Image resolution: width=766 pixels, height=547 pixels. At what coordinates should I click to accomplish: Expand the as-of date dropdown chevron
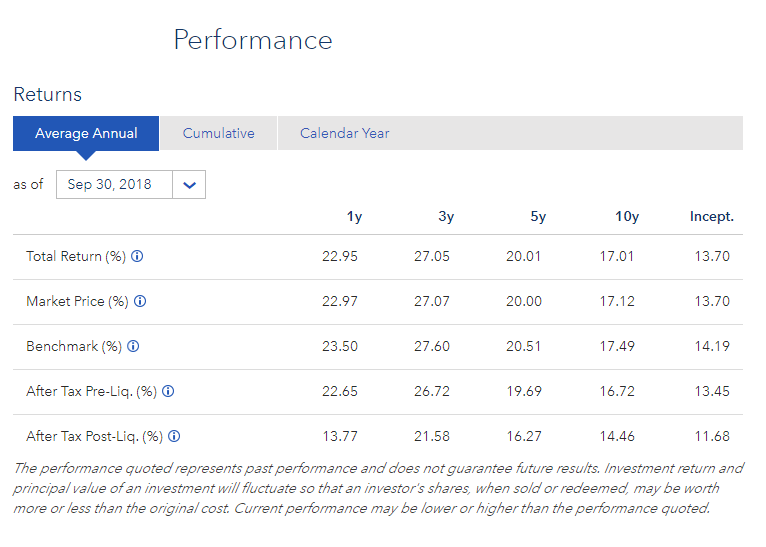coord(189,185)
